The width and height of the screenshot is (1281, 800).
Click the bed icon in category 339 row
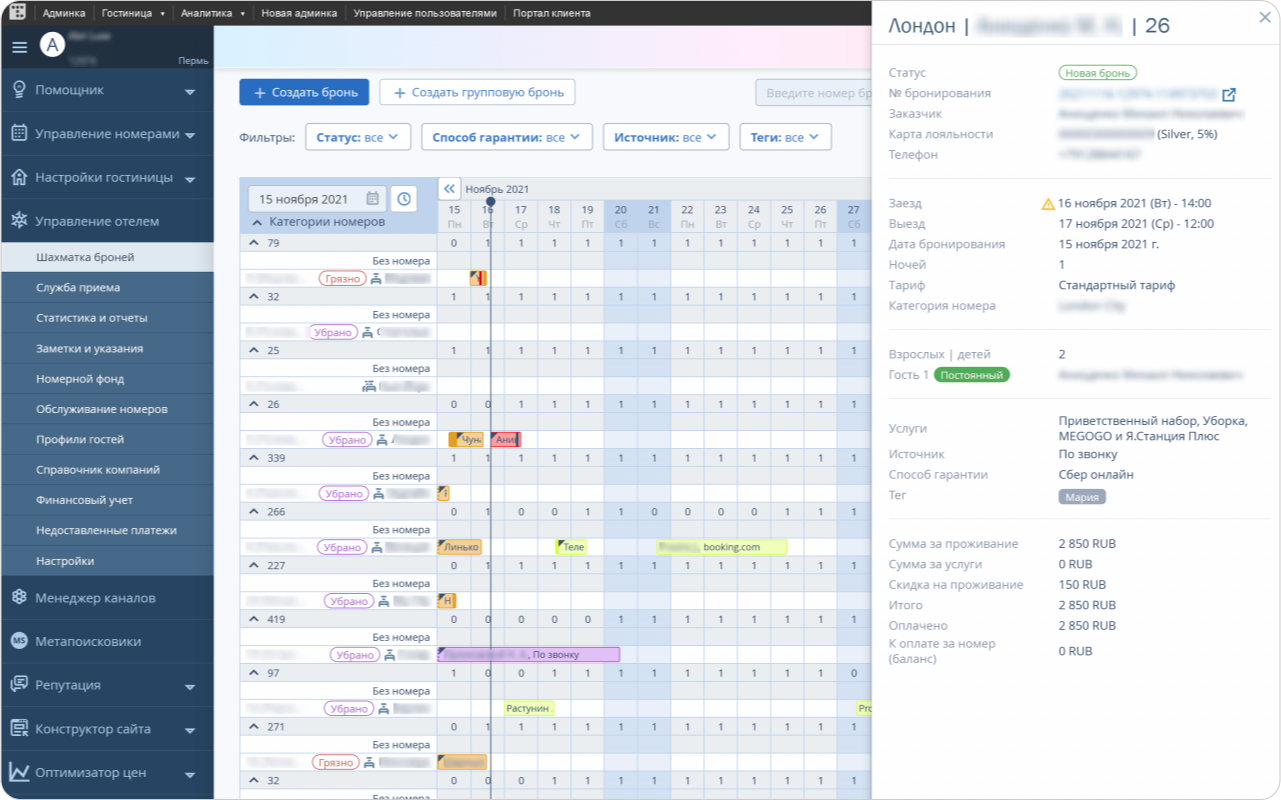point(378,494)
